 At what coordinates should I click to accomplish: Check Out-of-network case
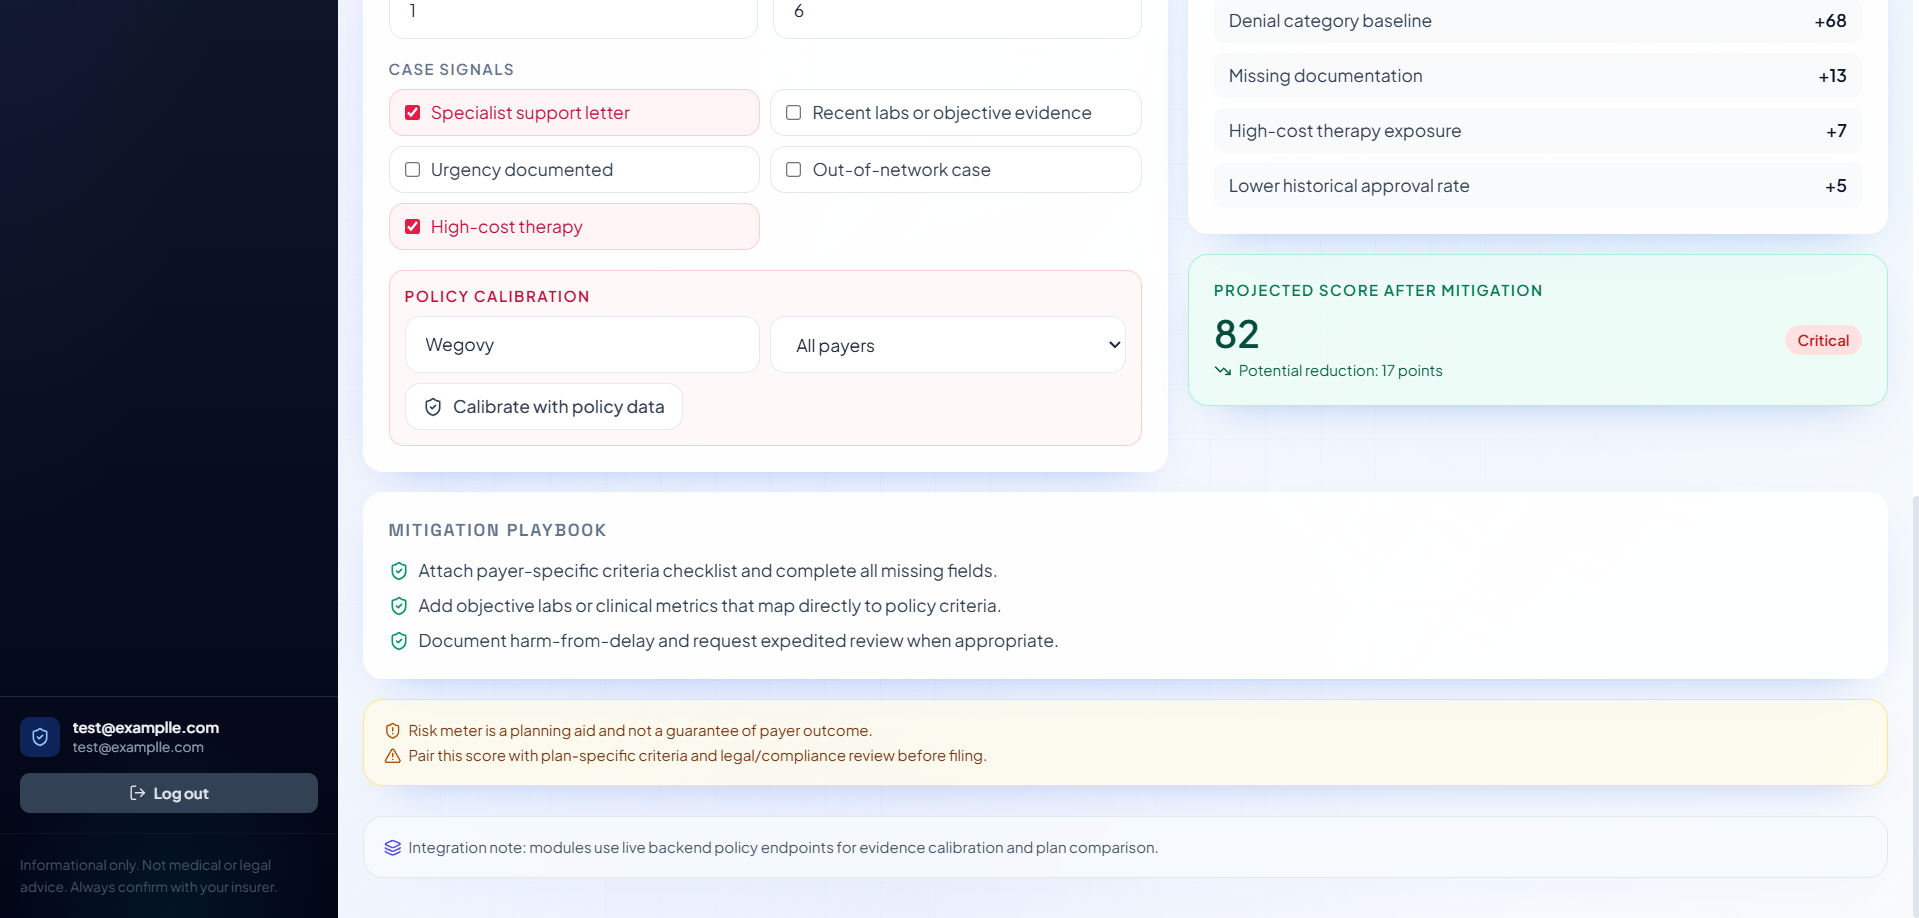pyautogui.click(x=794, y=170)
